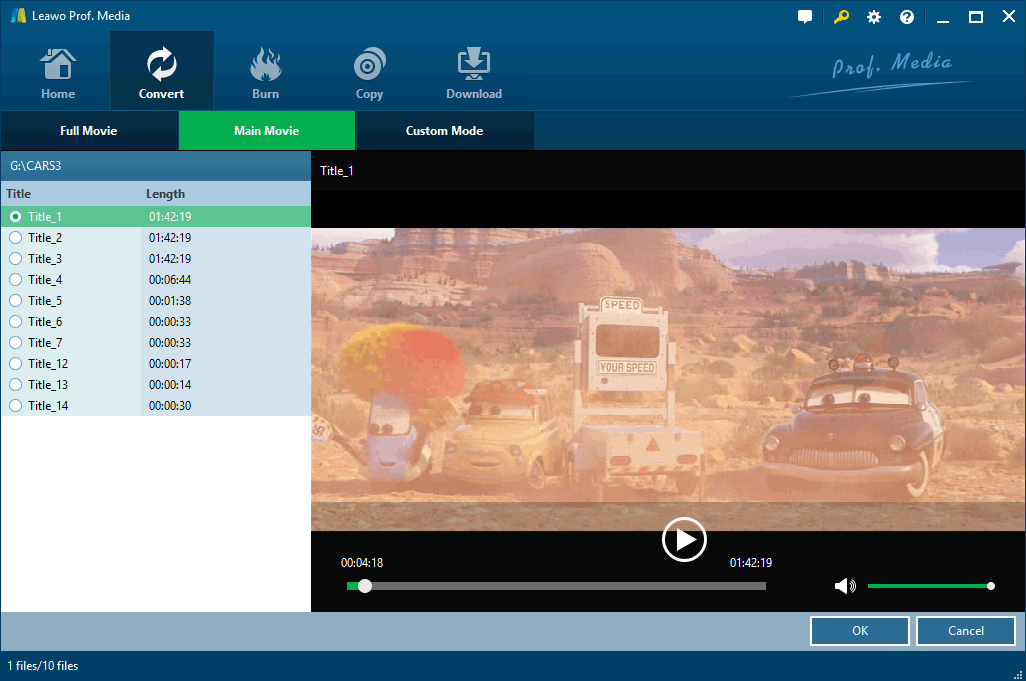Click length 00:00:14 of Title_13
This screenshot has width=1026, height=681.
(x=169, y=384)
